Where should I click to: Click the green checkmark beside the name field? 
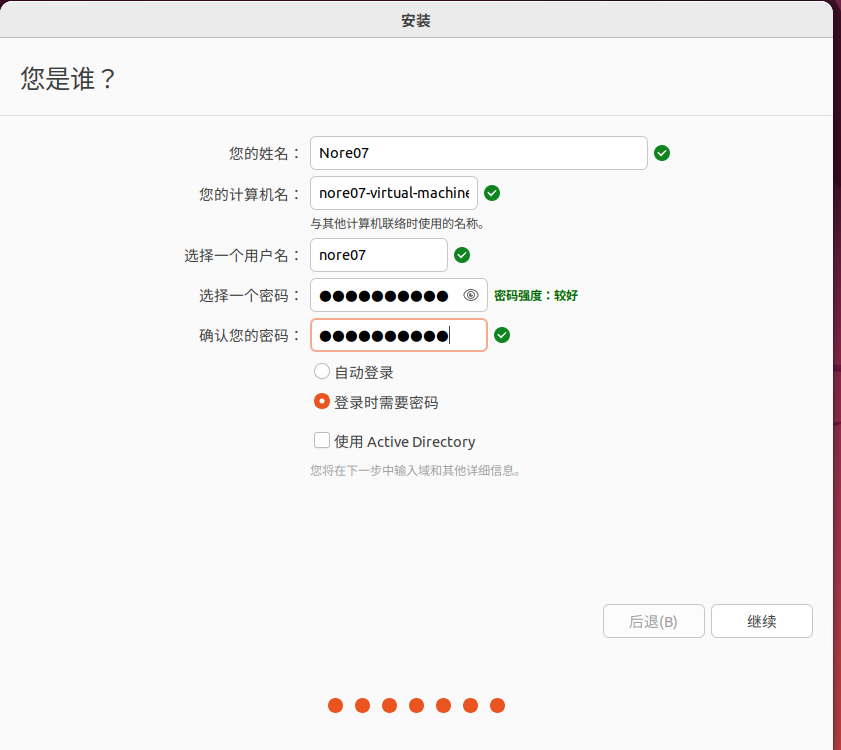click(x=662, y=153)
